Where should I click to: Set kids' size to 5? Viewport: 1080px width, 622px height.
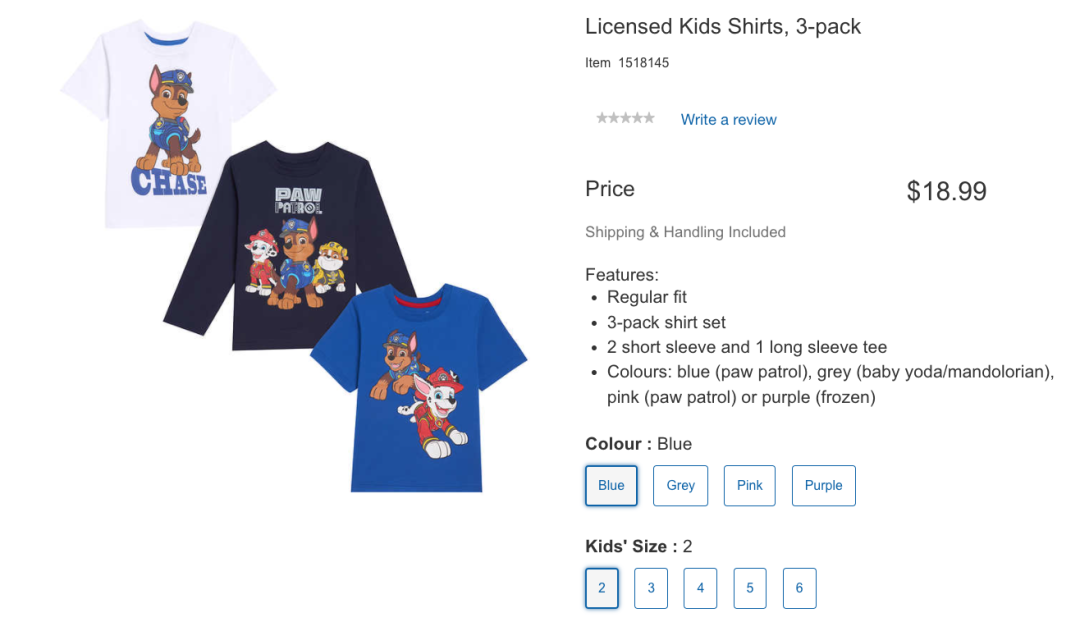[x=750, y=588]
